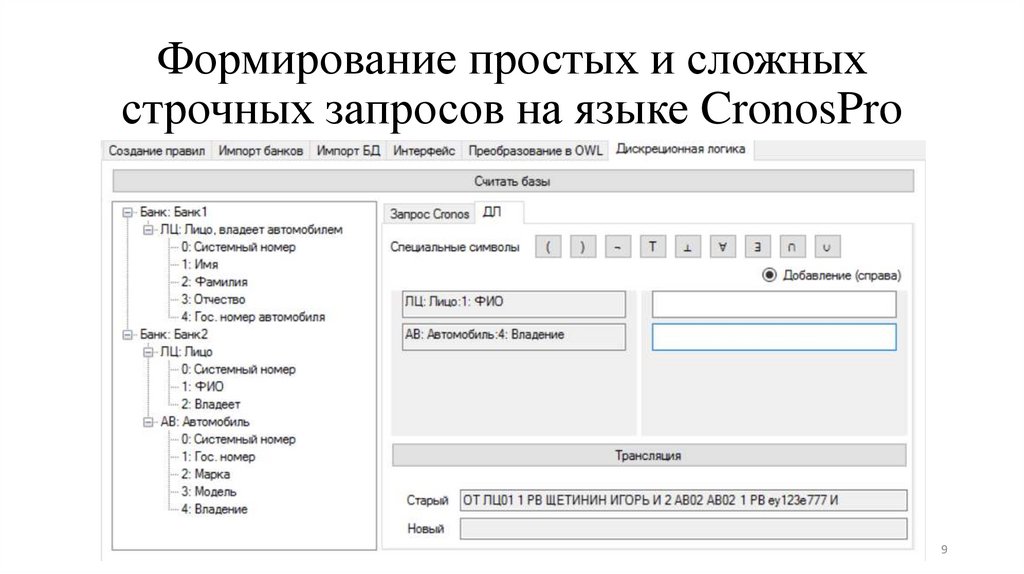Open the Импорт БД tab
1024x574 pixels.
[348, 151]
